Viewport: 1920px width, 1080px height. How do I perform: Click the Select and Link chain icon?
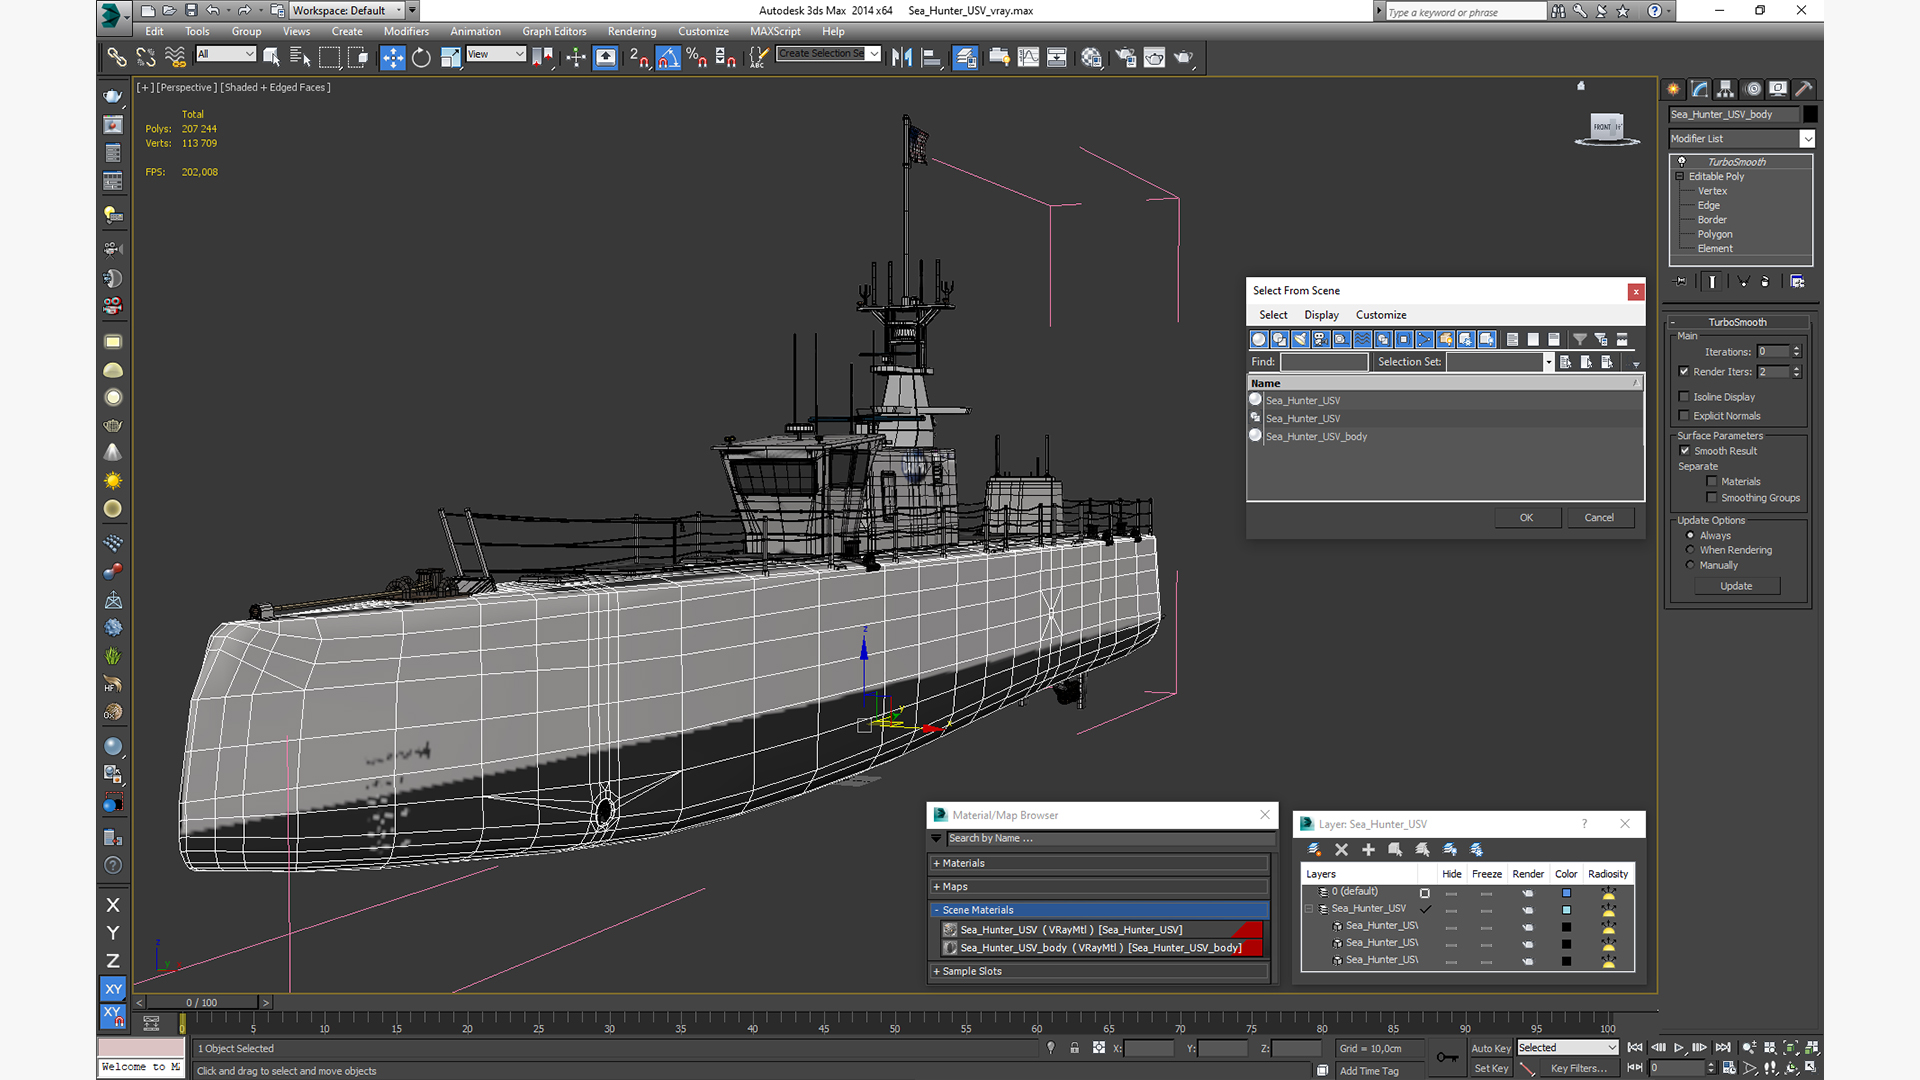pos(117,58)
